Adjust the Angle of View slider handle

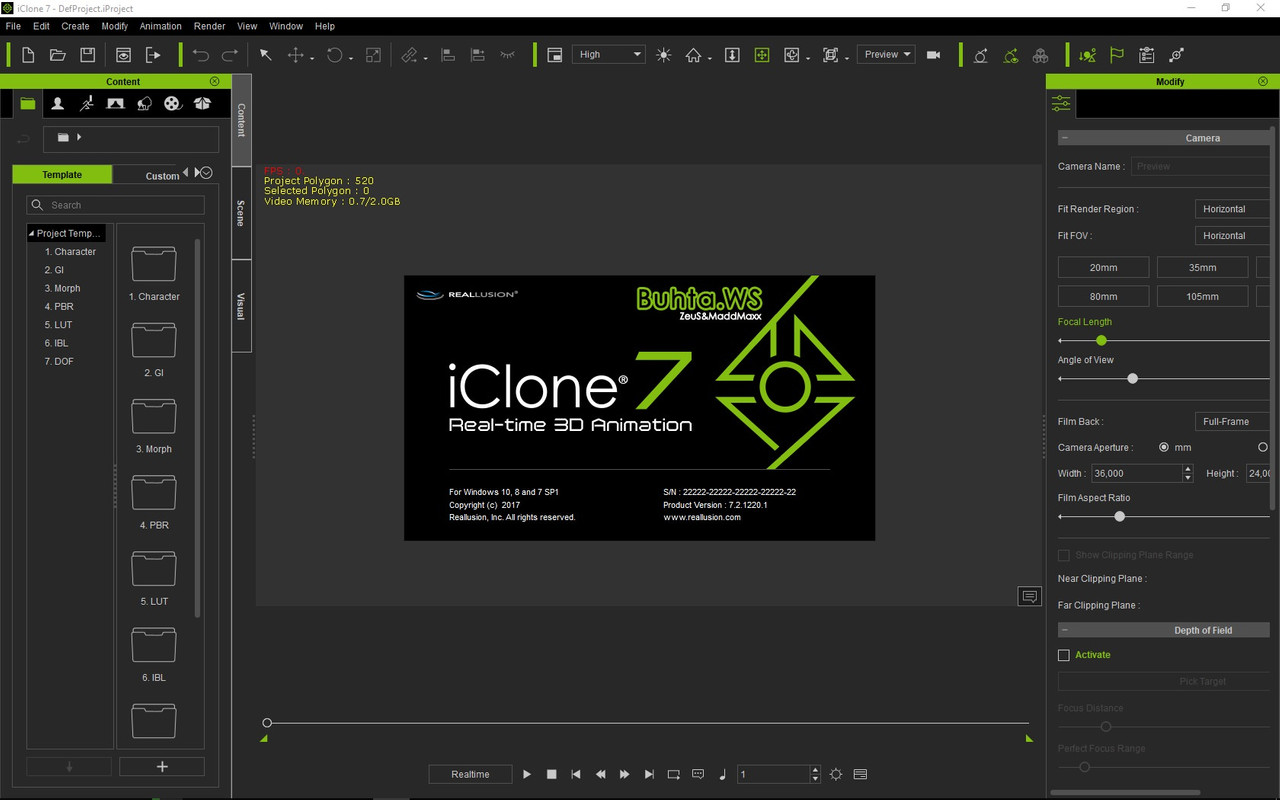(x=1133, y=379)
